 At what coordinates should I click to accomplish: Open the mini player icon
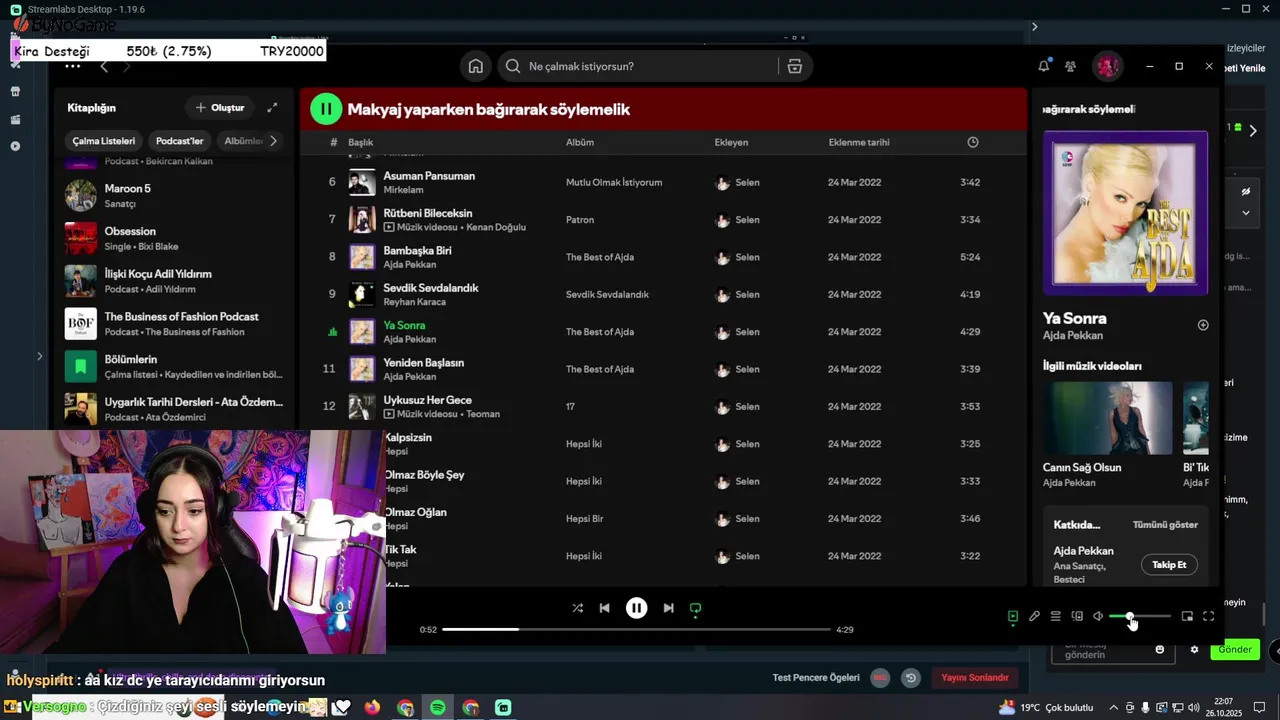(1187, 617)
